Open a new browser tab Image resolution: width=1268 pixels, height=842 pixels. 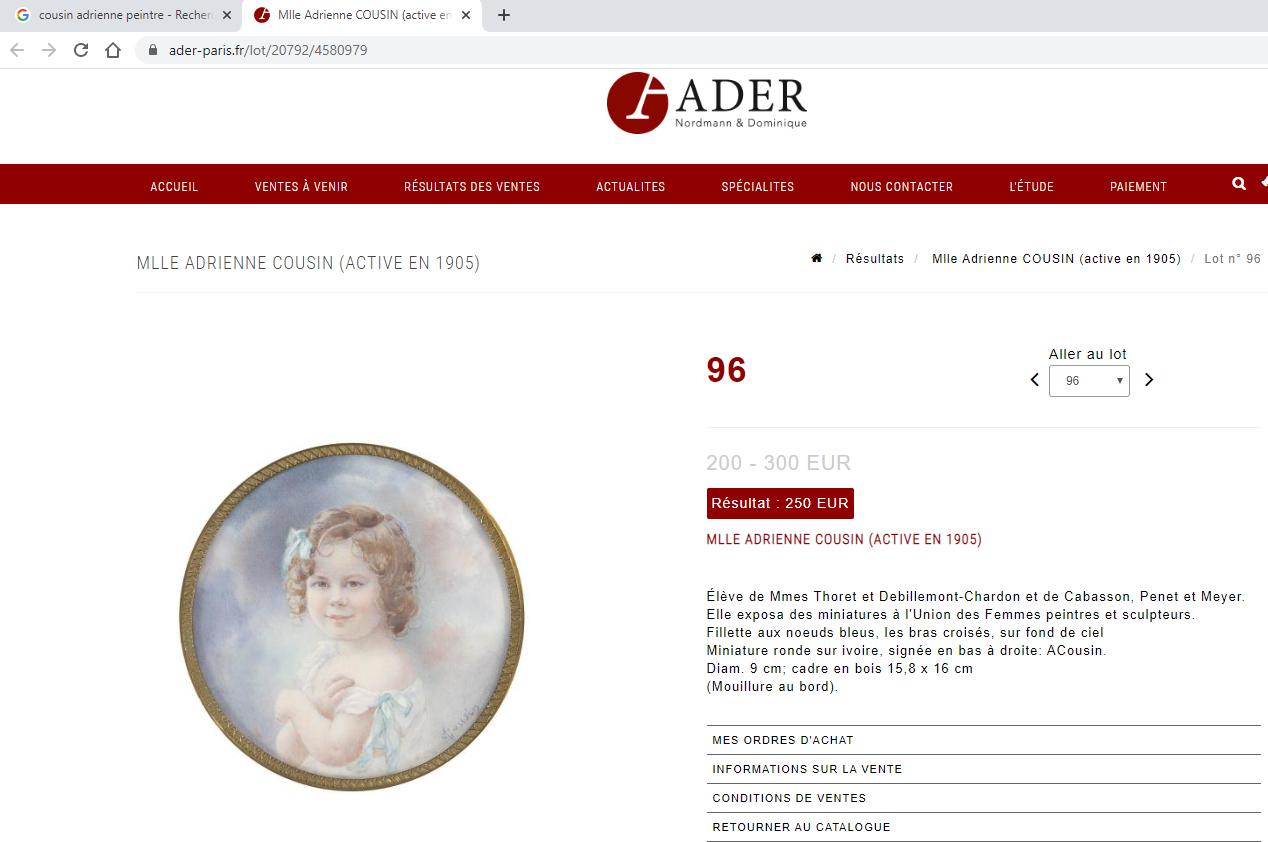pyautogui.click(x=504, y=15)
